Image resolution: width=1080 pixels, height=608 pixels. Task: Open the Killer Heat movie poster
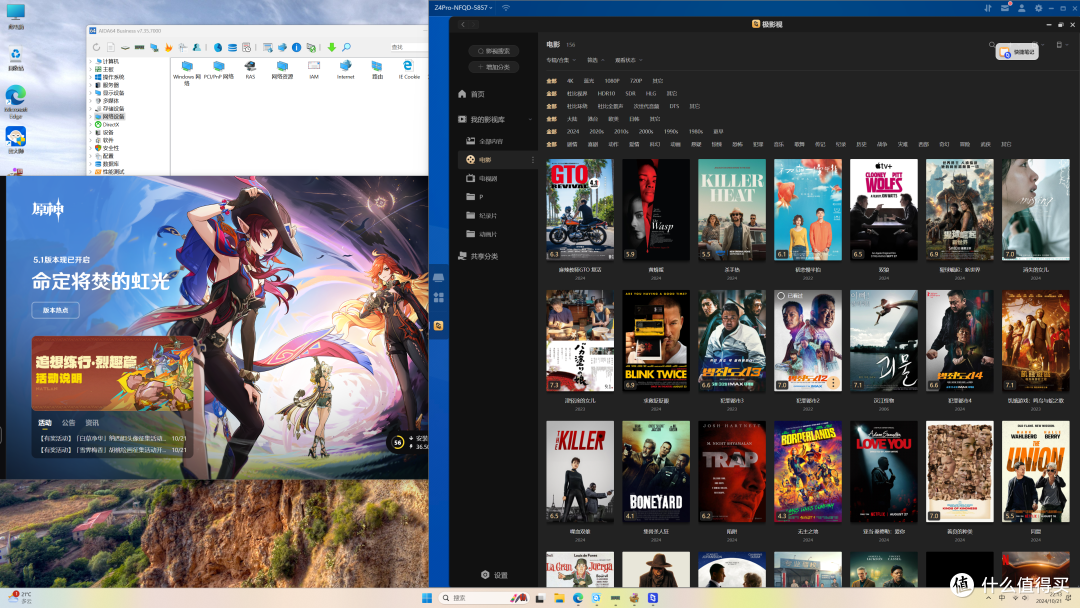tap(731, 209)
